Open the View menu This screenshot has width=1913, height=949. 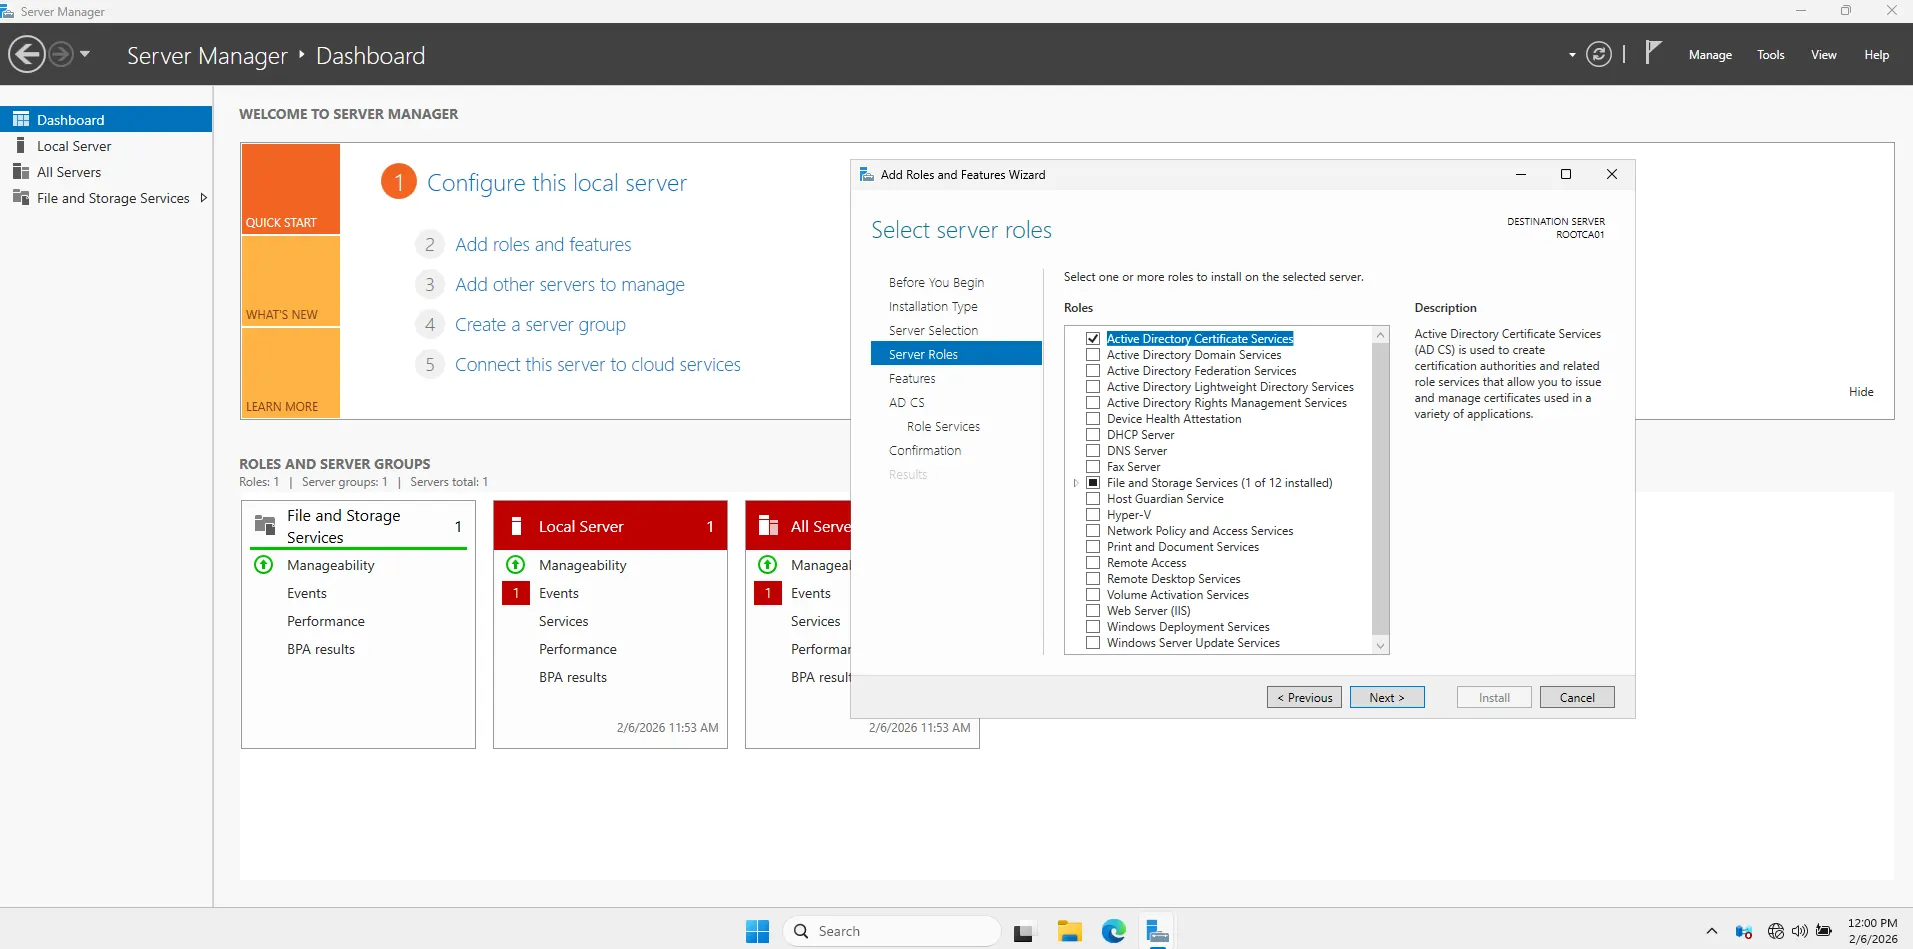pyautogui.click(x=1824, y=55)
